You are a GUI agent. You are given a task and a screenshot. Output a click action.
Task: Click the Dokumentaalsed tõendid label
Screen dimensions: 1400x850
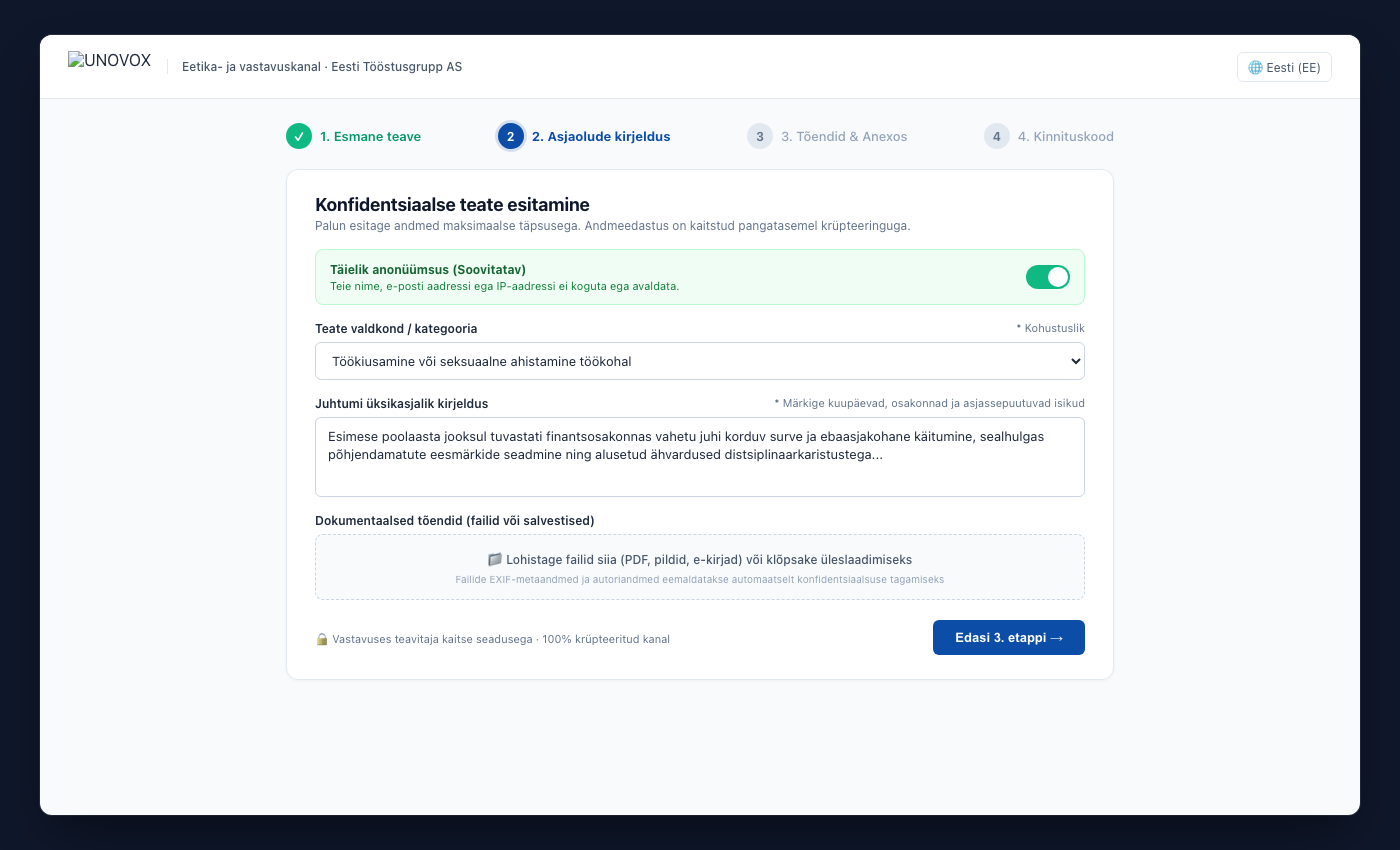click(455, 520)
